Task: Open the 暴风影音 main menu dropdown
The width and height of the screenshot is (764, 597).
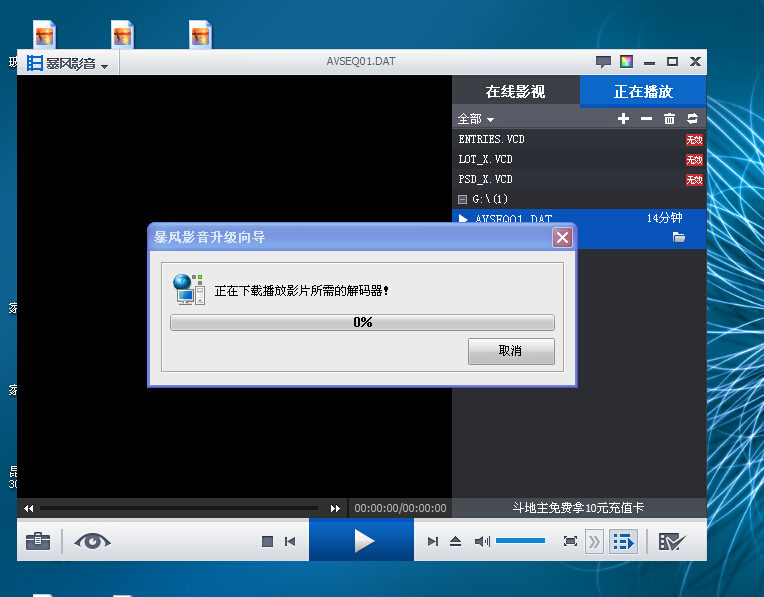Action: (x=67, y=63)
